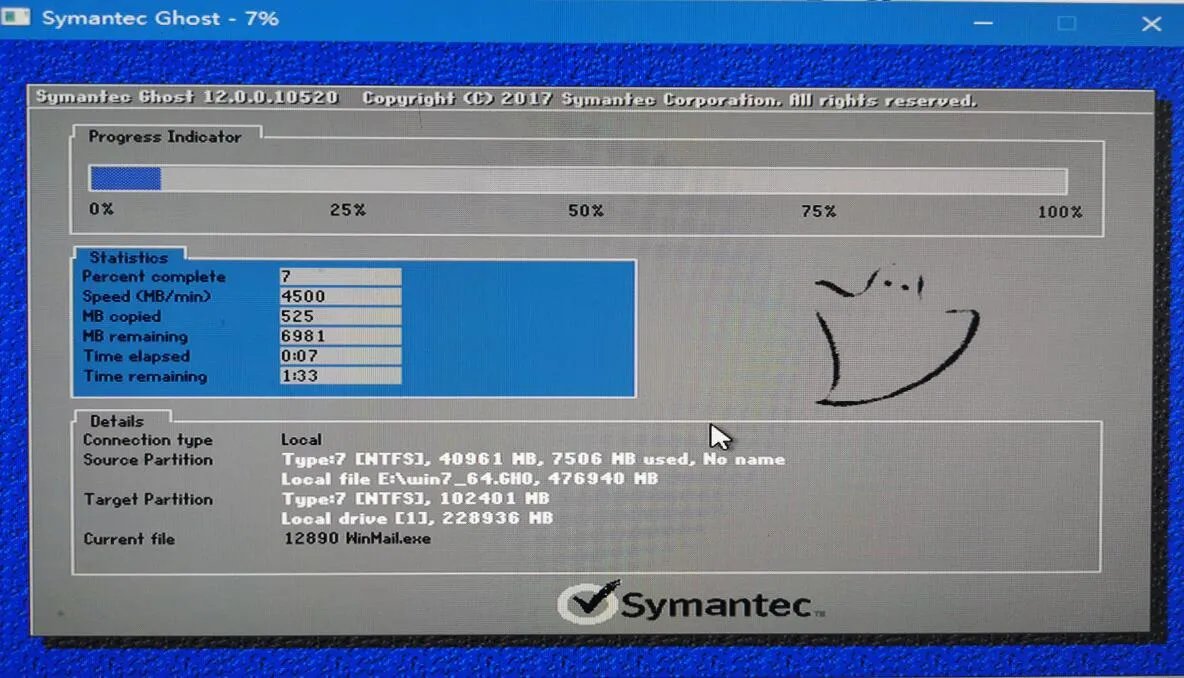Click the Time remaining field 1:33

pyautogui.click(x=340, y=377)
